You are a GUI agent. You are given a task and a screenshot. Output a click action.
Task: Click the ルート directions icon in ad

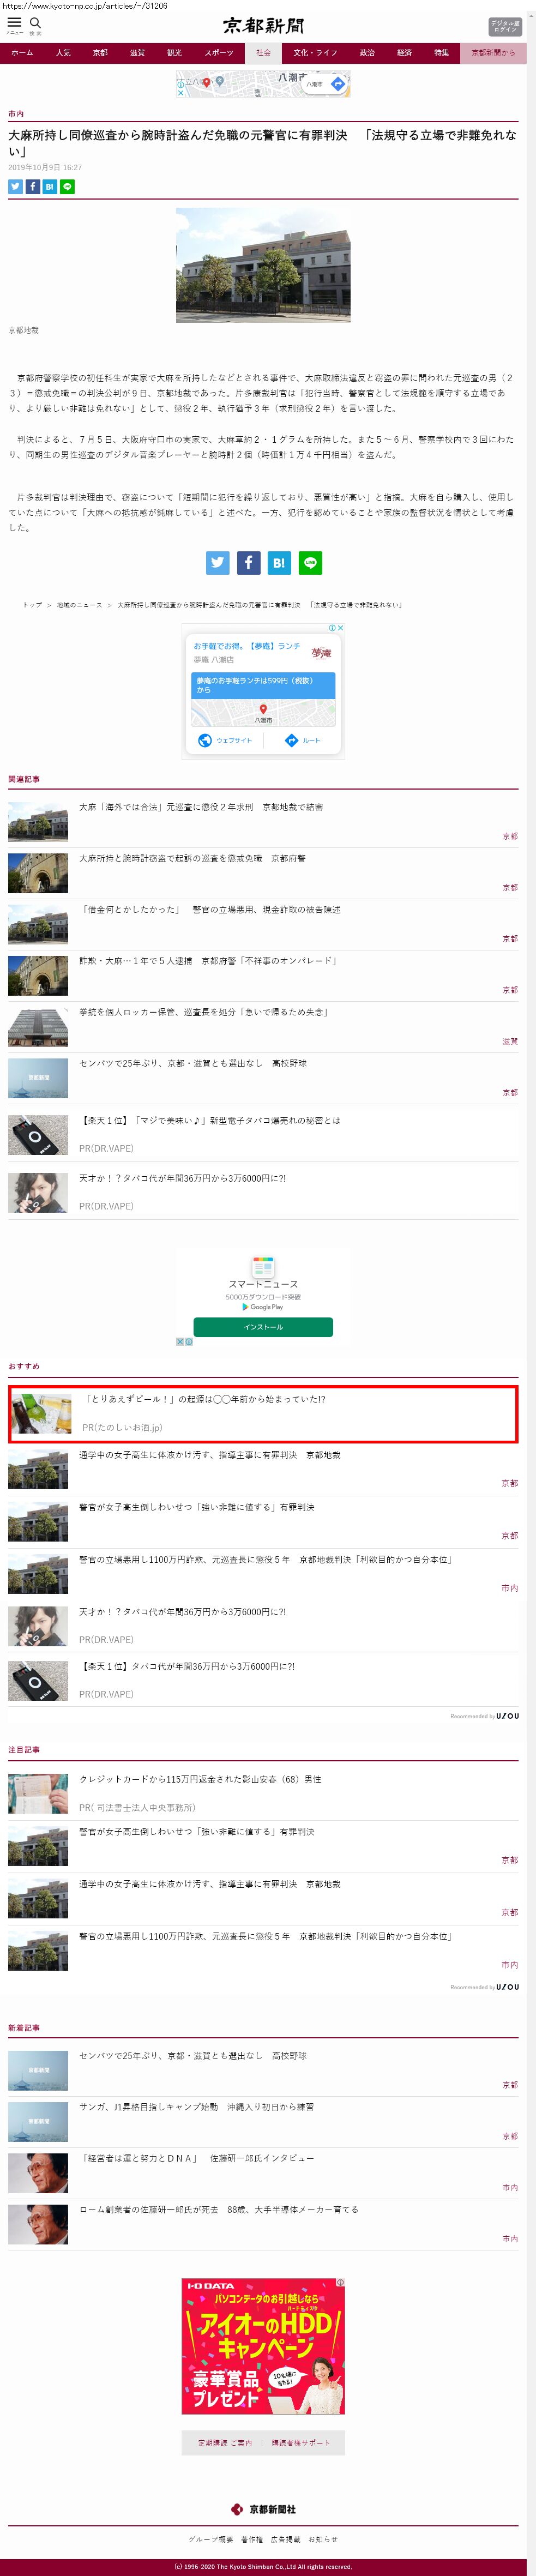click(x=292, y=740)
